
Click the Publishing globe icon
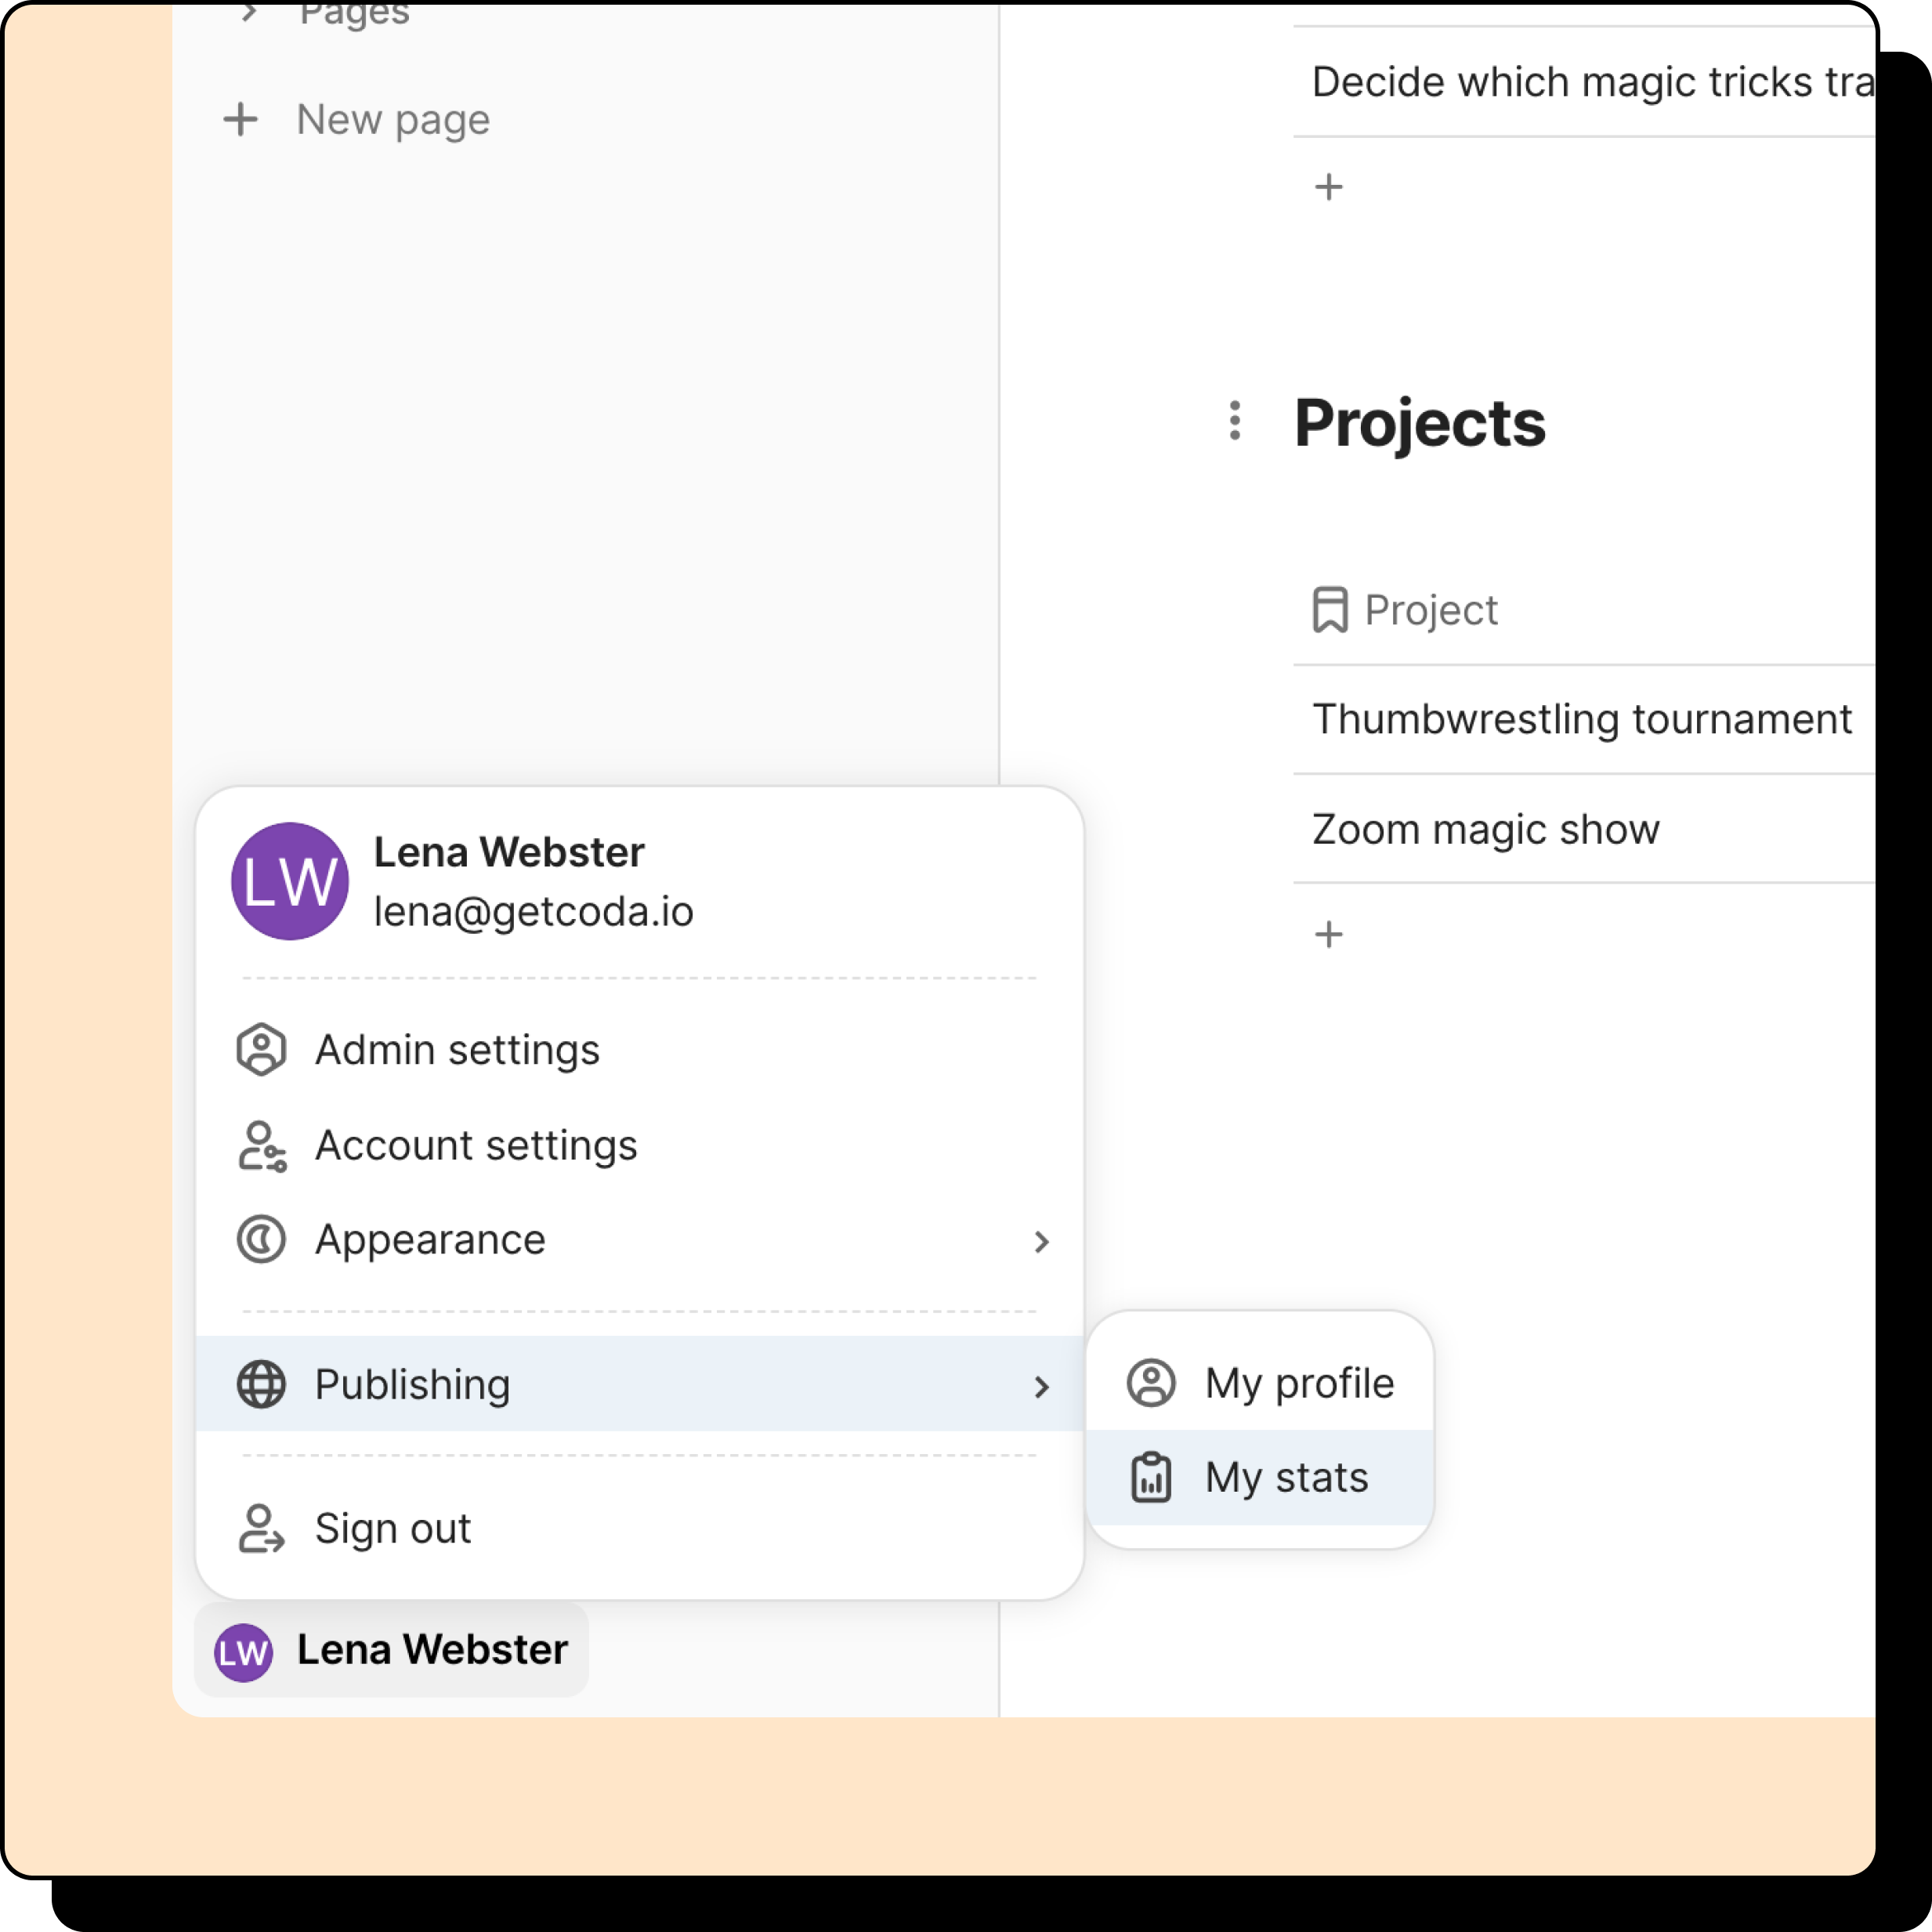[261, 1385]
